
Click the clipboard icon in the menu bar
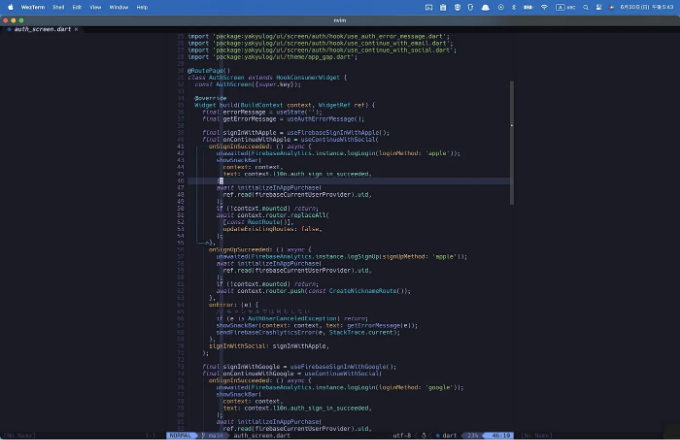click(443, 7)
